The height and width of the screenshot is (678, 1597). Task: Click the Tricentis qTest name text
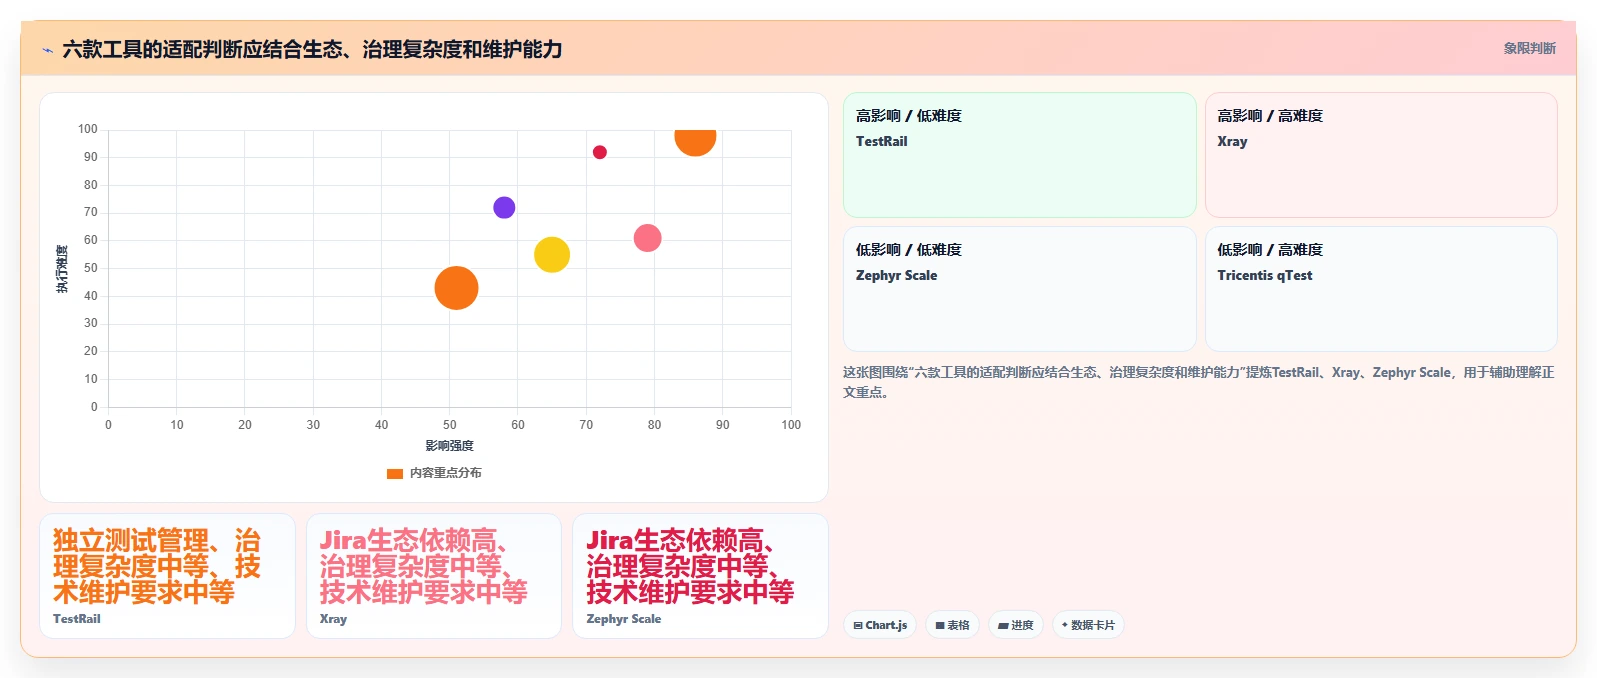[x=1265, y=275]
